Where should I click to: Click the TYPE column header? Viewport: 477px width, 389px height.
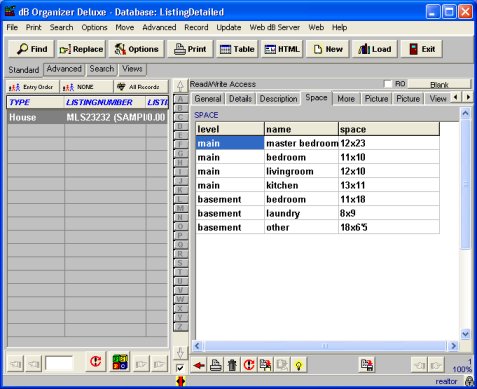[35, 102]
